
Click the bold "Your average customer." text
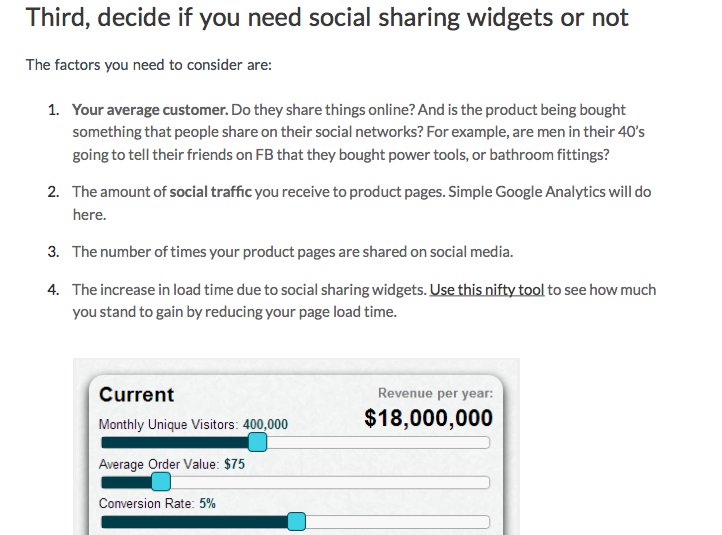point(150,110)
